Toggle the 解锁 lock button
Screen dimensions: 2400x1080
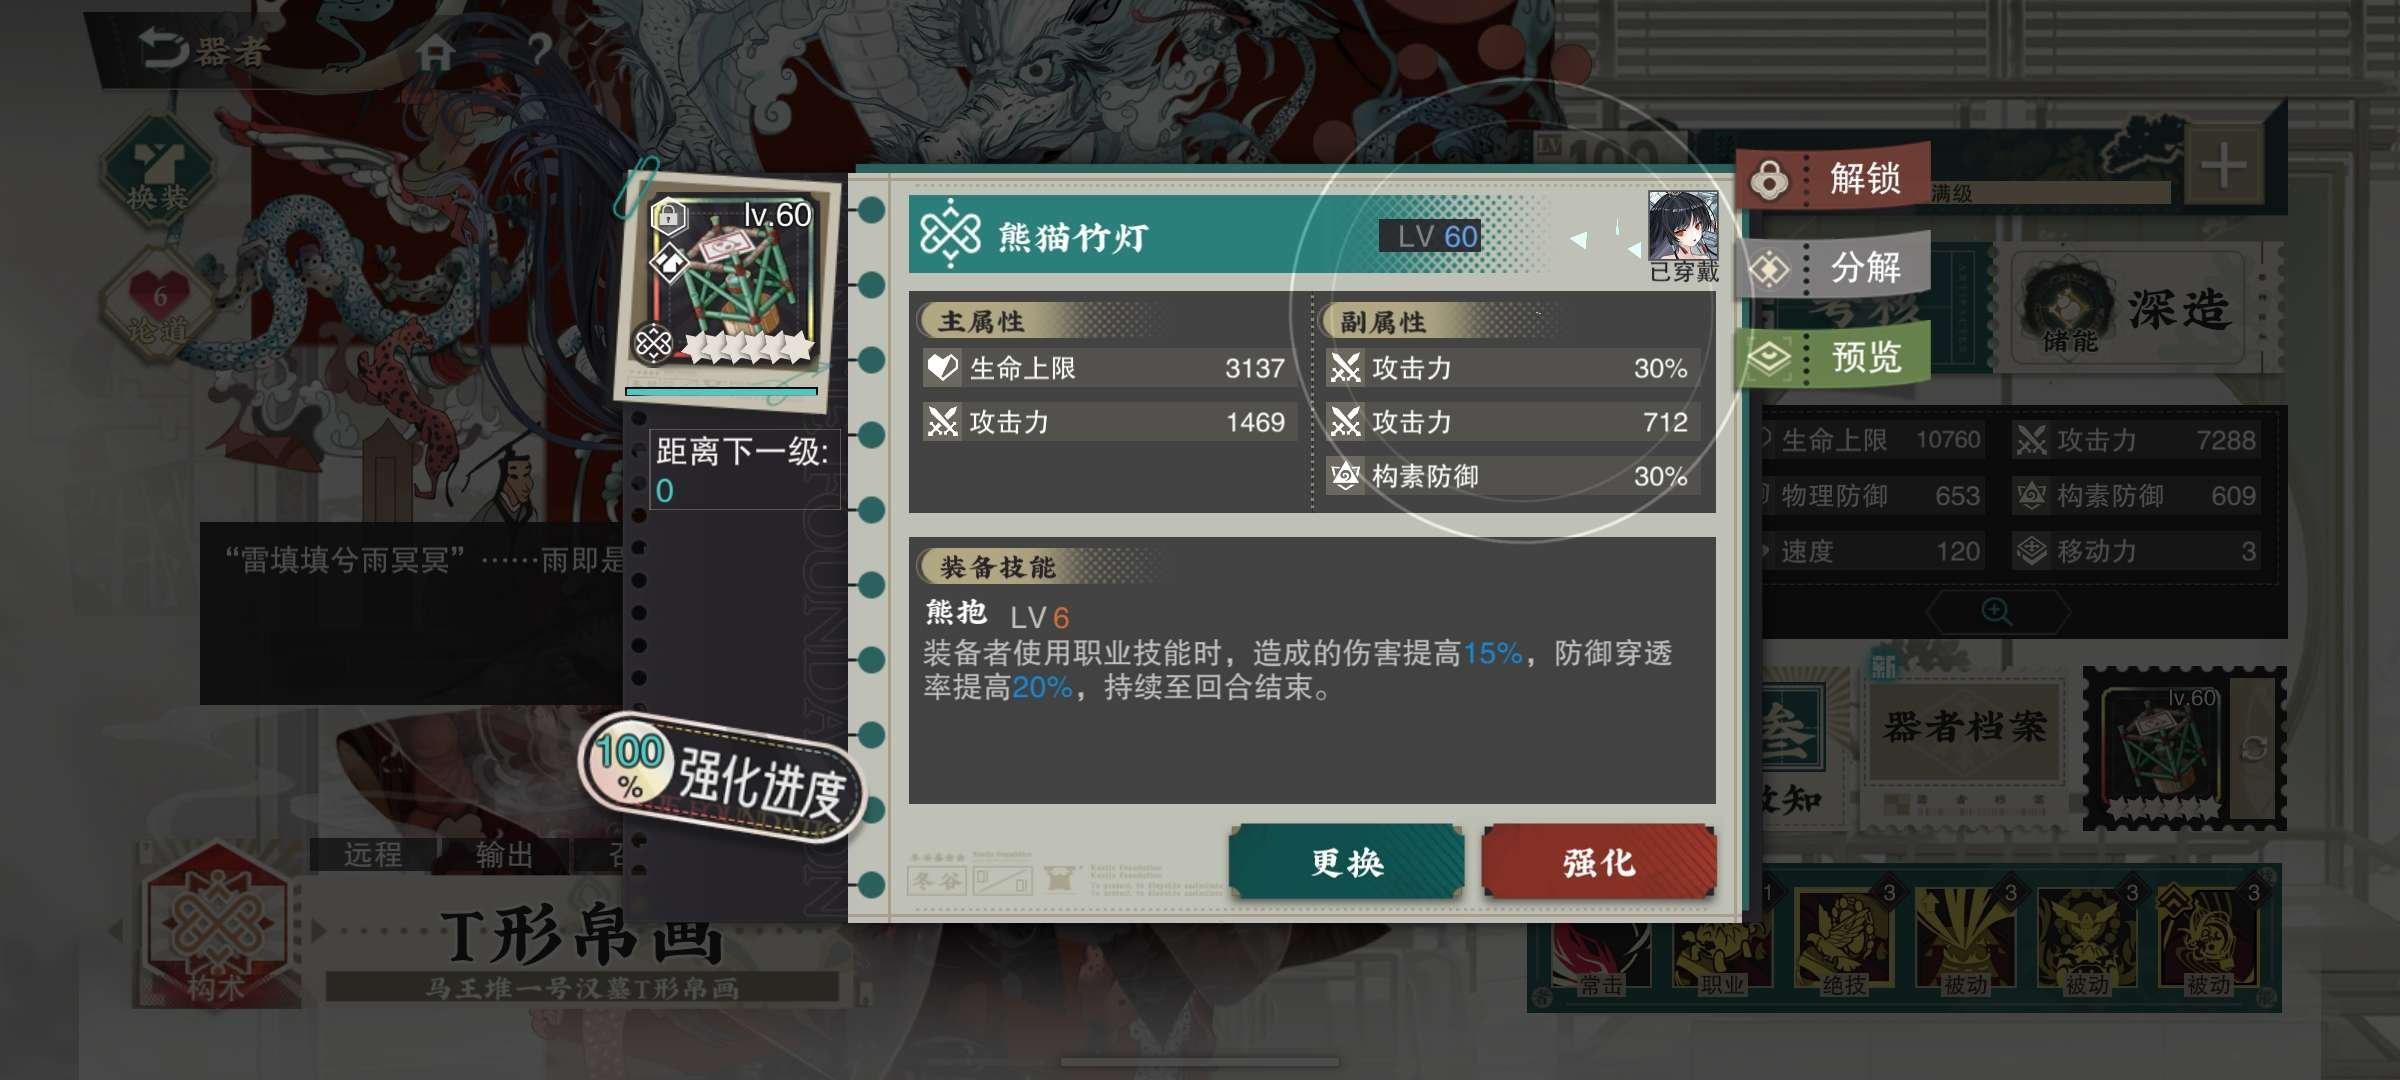1833,179
